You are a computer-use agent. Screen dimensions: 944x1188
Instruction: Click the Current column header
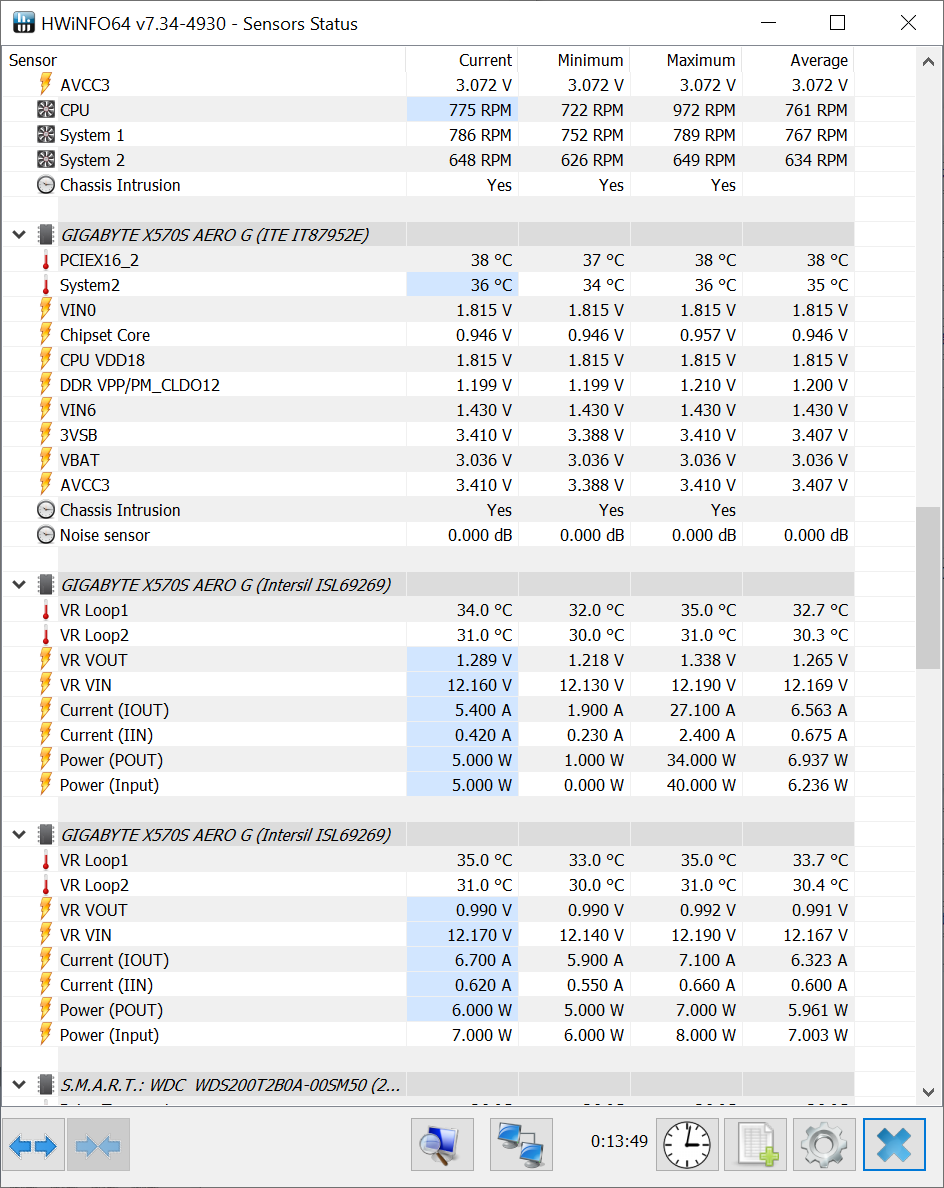click(x=462, y=61)
